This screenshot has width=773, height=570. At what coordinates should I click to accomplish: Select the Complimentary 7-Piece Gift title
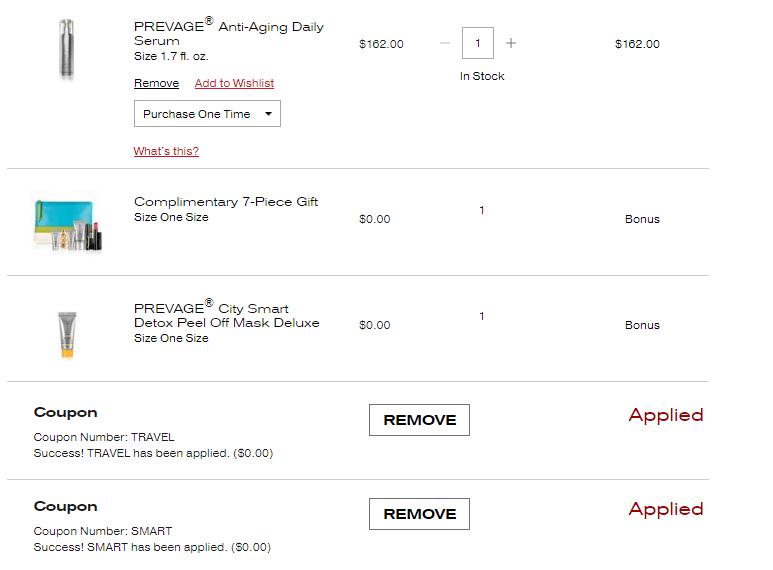click(226, 201)
